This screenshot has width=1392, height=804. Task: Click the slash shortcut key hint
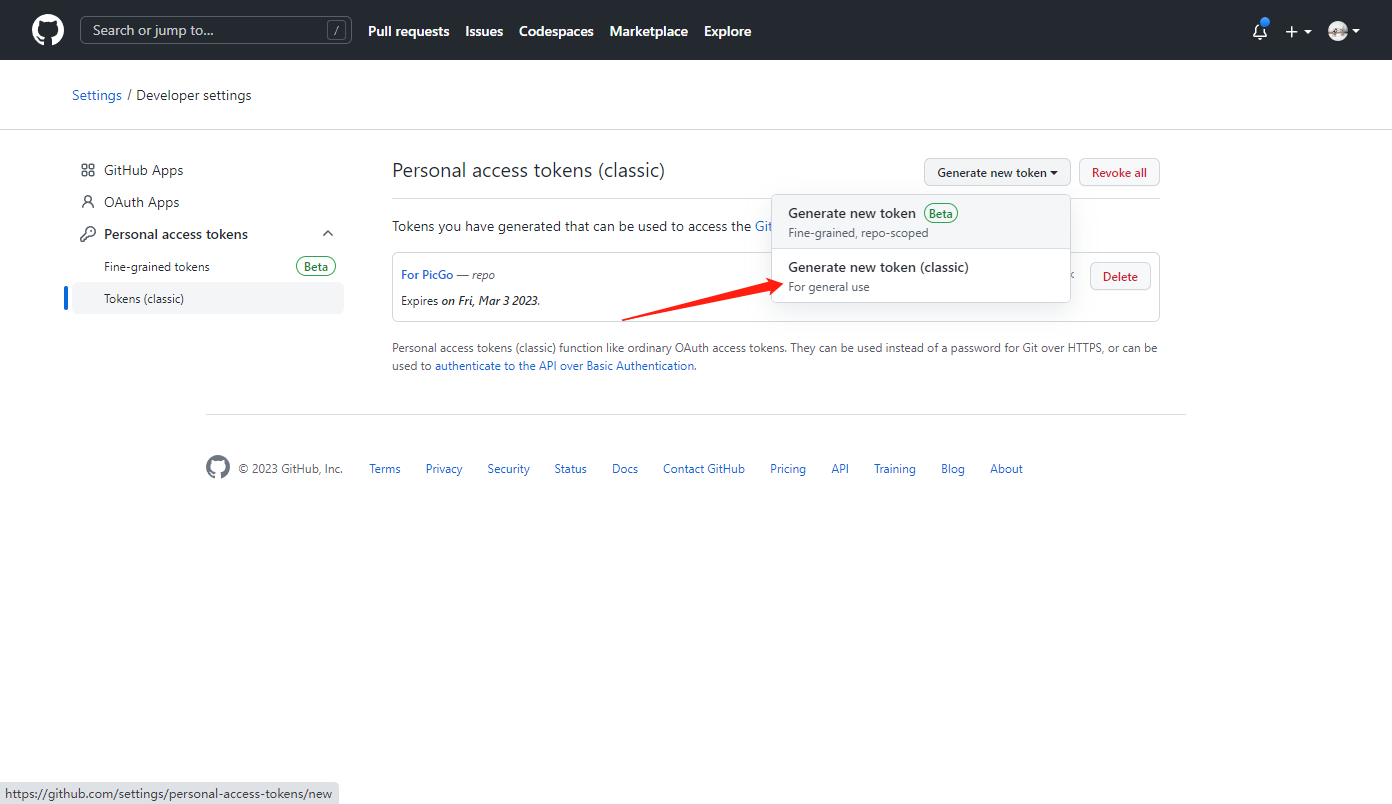(337, 30)
